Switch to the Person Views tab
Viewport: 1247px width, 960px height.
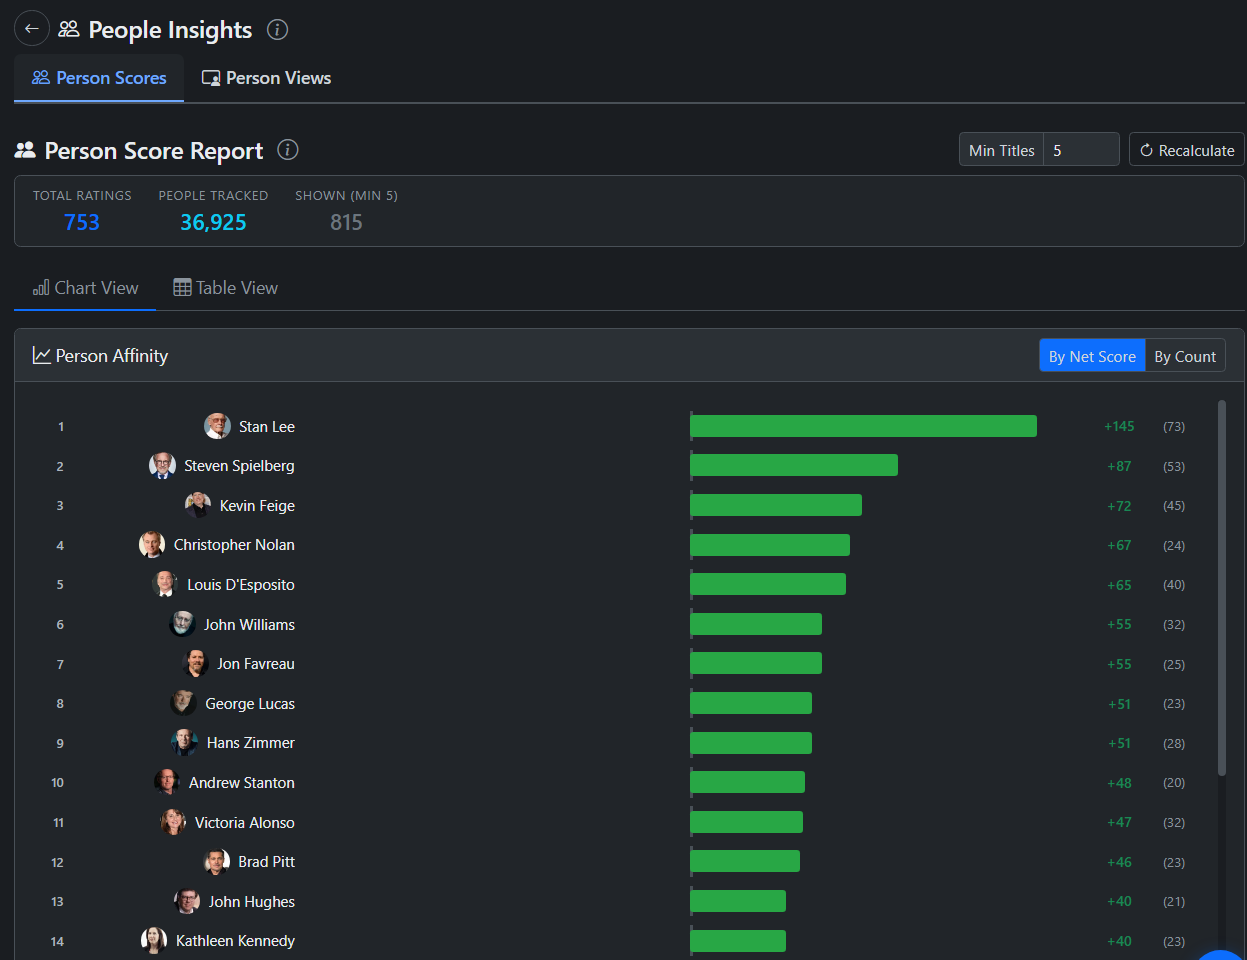(x=266, y=78)
